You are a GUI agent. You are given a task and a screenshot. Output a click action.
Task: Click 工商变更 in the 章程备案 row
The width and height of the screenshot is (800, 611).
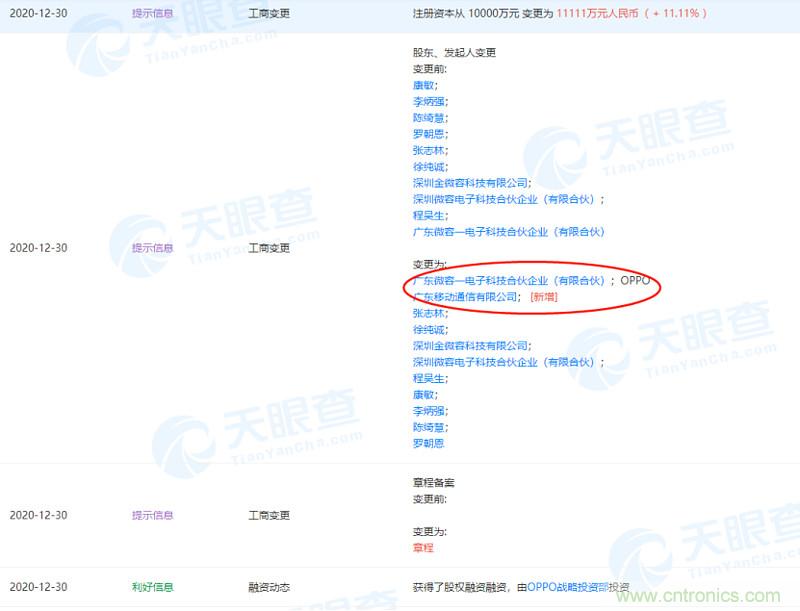click(269, 515)
